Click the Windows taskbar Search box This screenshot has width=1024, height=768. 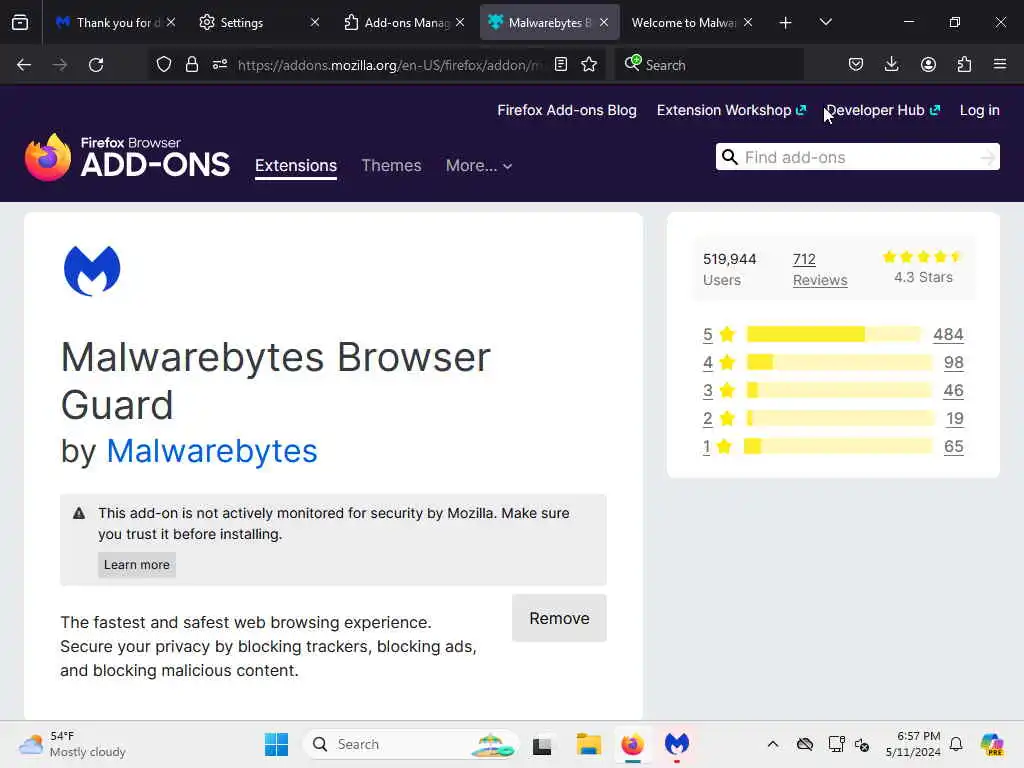pyautogui.click(x=409, y=744)
